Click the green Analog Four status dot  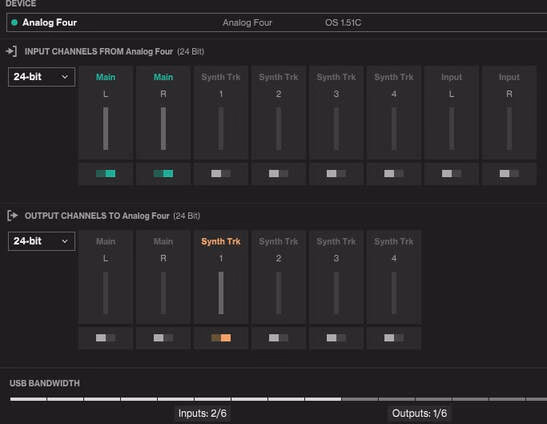(x=14, y=23)
